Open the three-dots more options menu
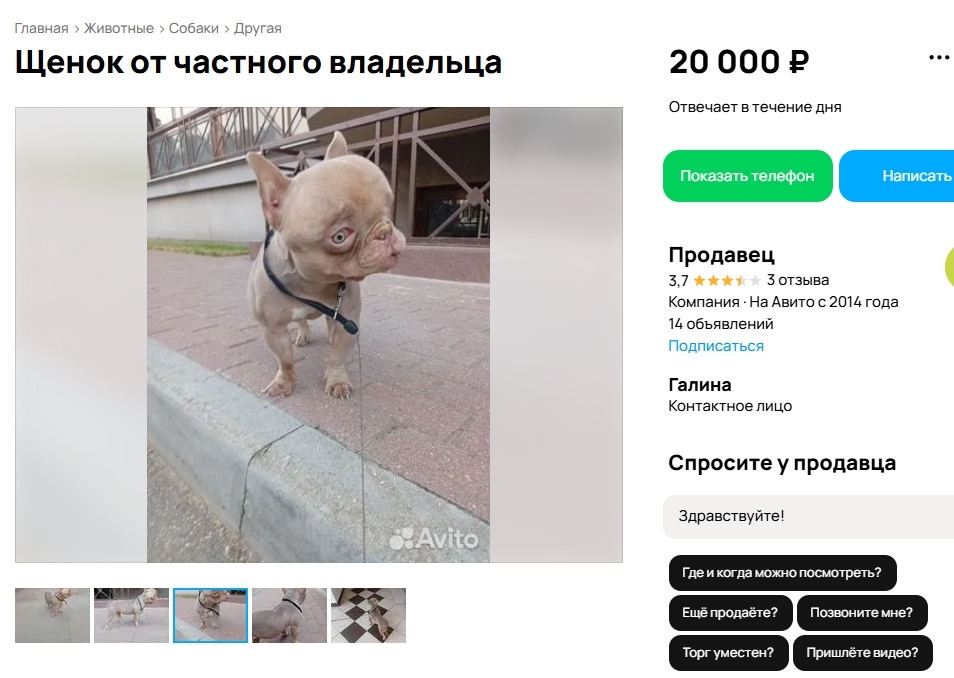Viewport: 954px width, 678px height. pos(939,58)
